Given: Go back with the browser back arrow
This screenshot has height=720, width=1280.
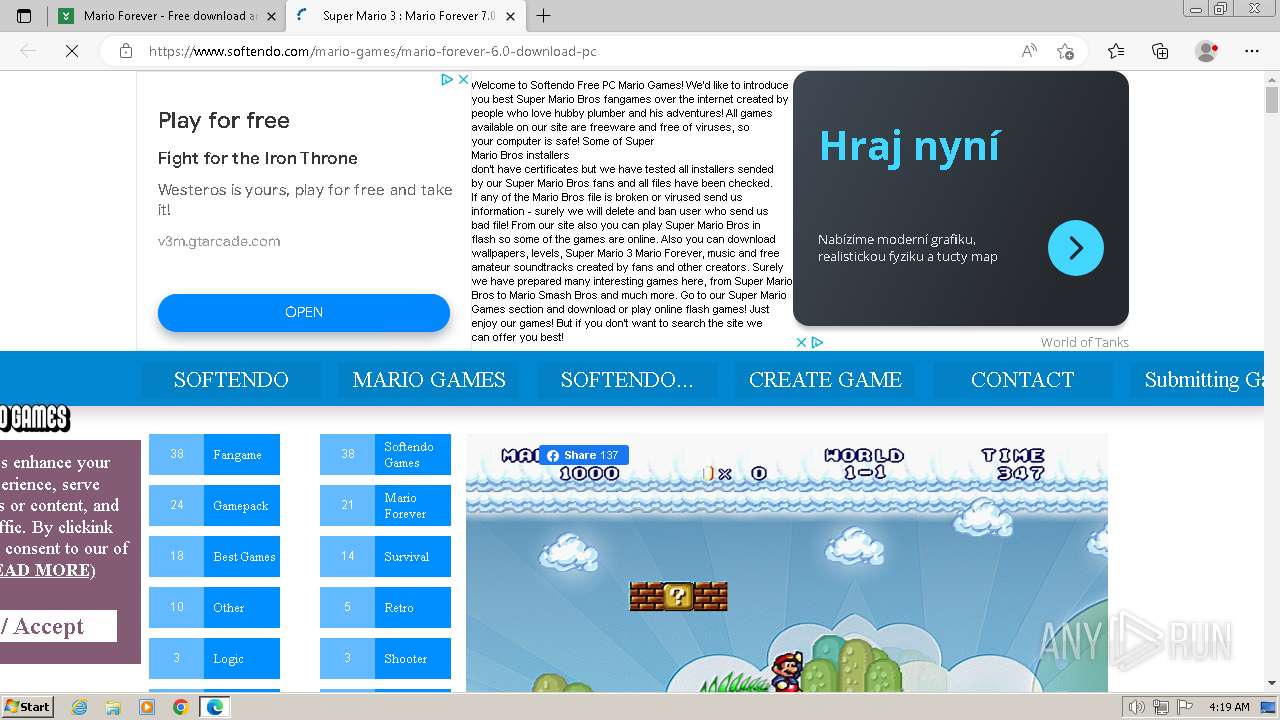Looking at the screenshot, I should tap(28, 51).
